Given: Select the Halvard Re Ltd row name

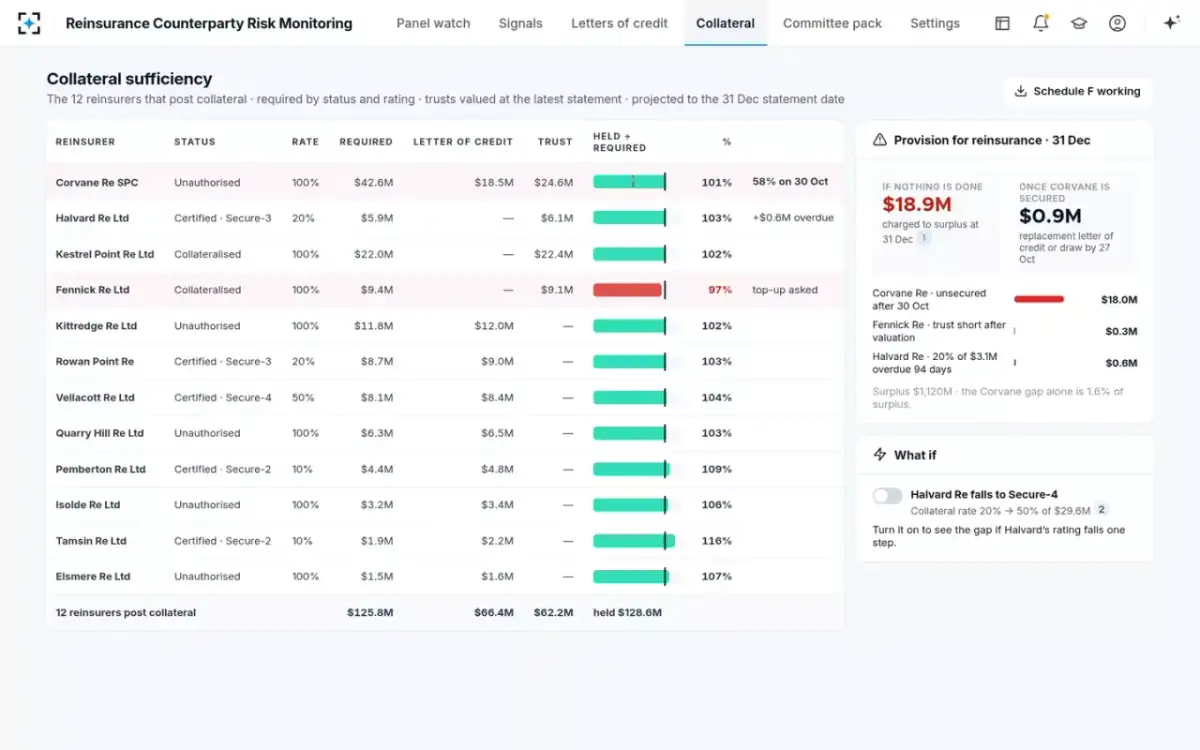Looking at the screenshot, I should point(92,218).
